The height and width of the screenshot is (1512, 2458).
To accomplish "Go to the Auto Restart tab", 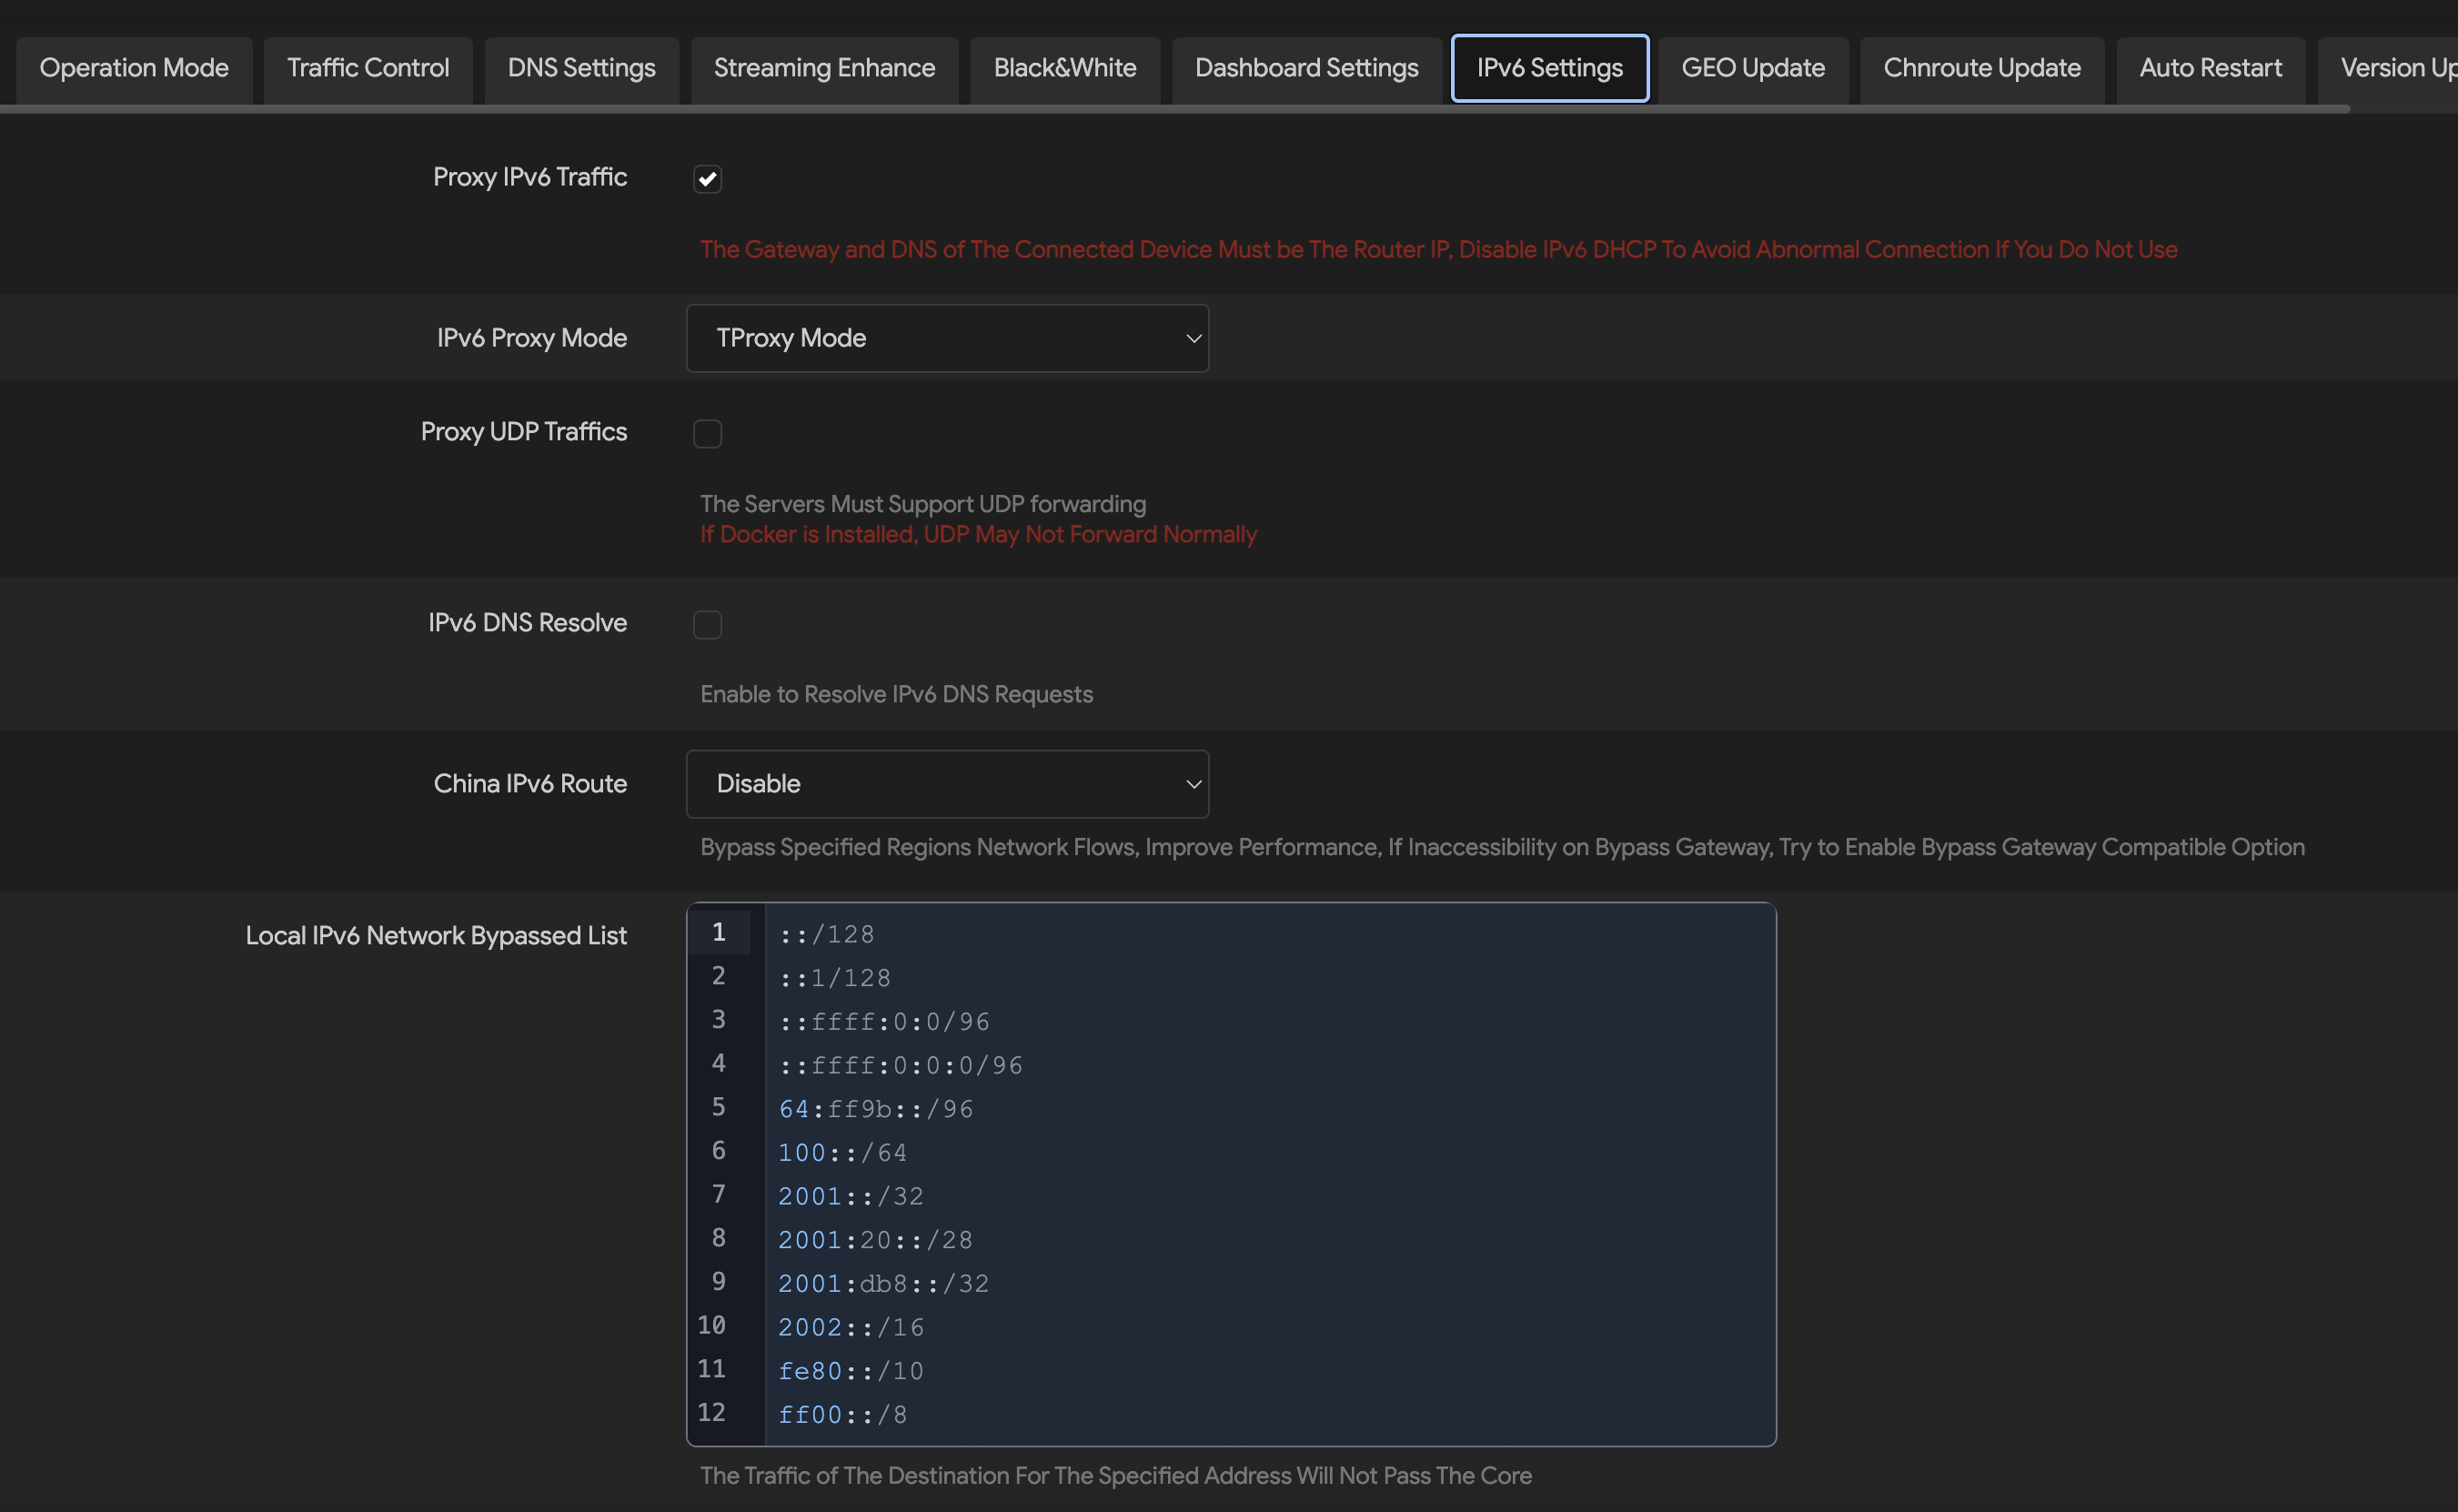I will point(2211,68).
